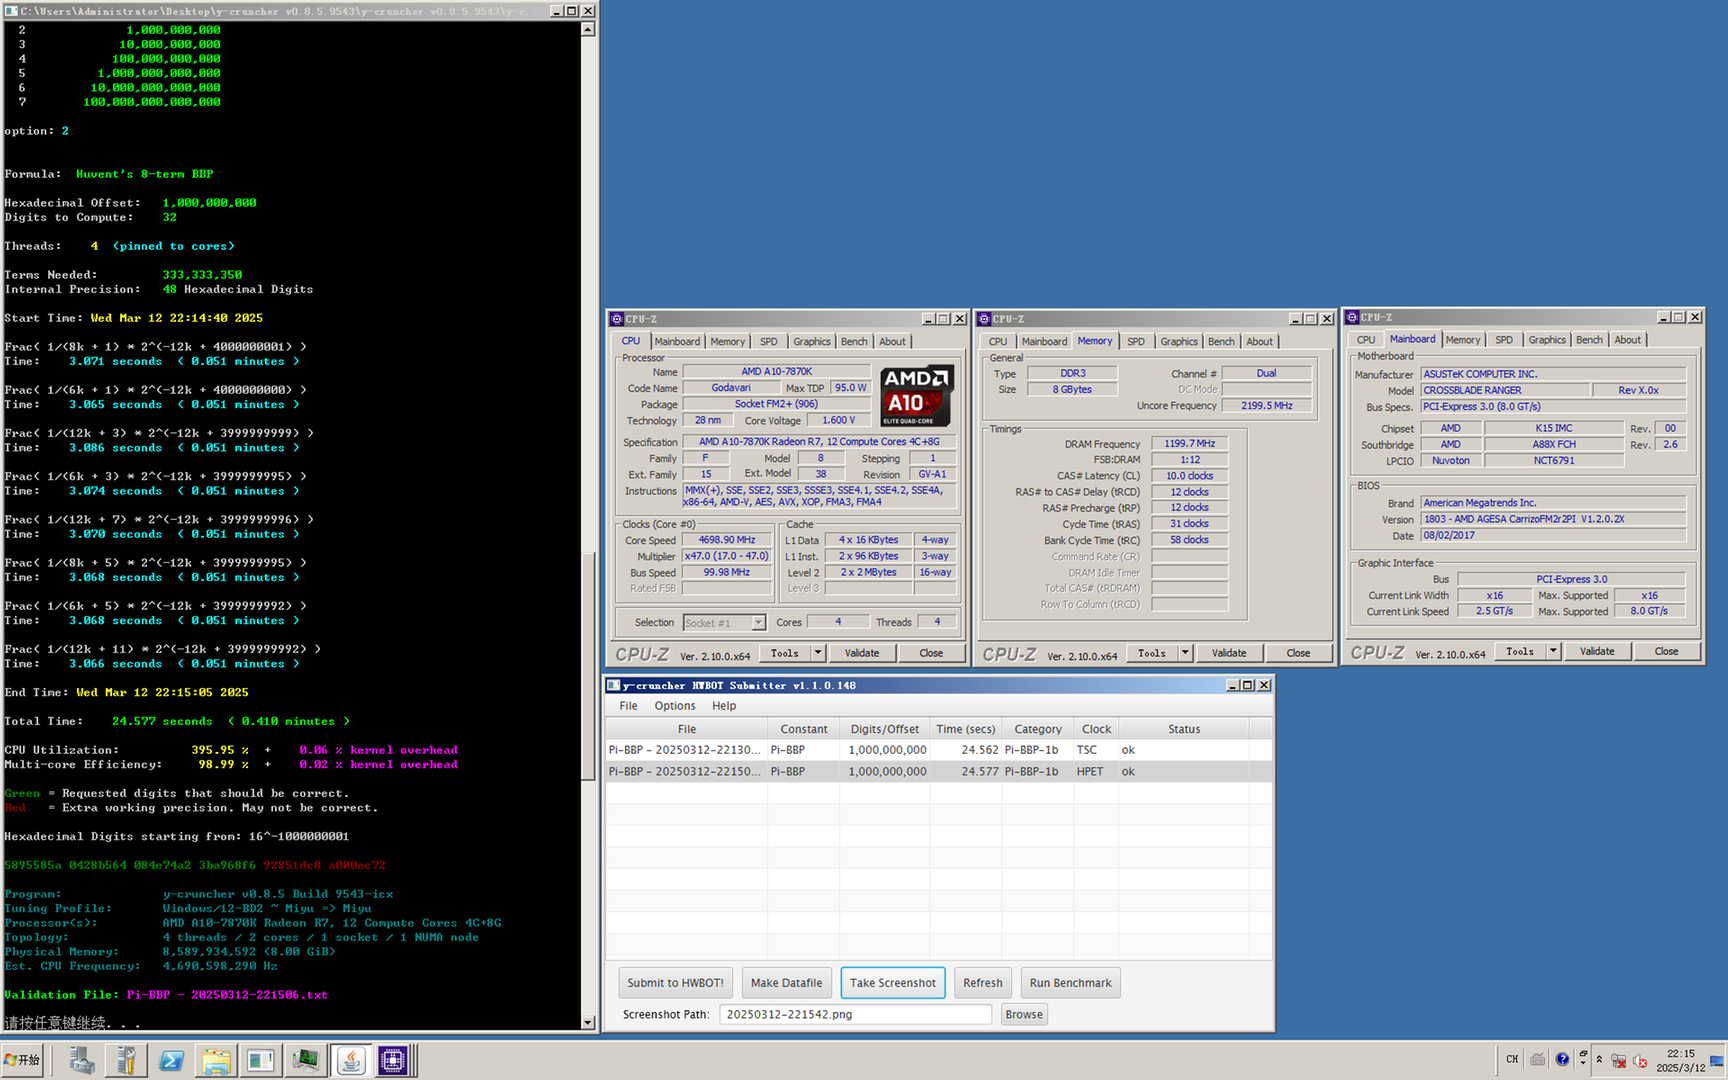Image resolution: width=1728 pixels, height=1080 pixels.
Task: Click the Java coffee cup taskbar icon
Action: [x=350, y=1060]
